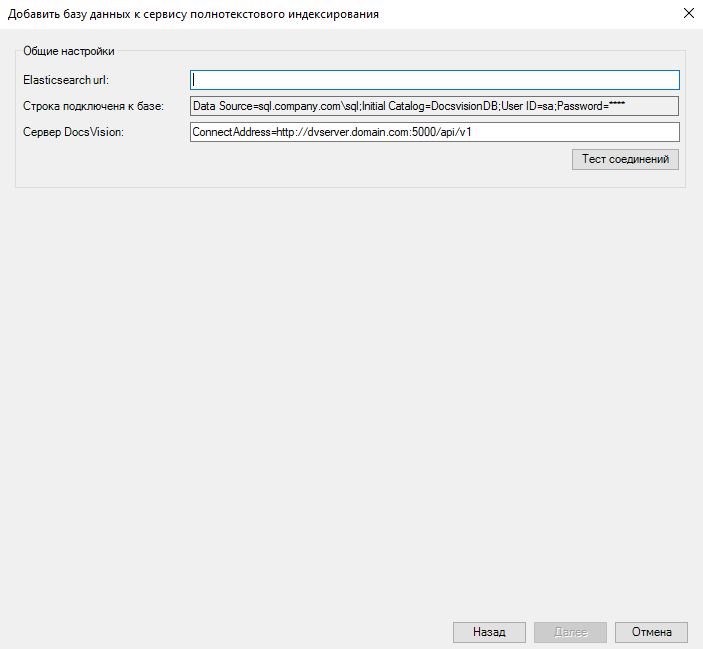The width and height of the screenshot is (703, 649).
Task: Cancel the dialog with Отмена
Action: pyautogui.click(x=651, y=632)
